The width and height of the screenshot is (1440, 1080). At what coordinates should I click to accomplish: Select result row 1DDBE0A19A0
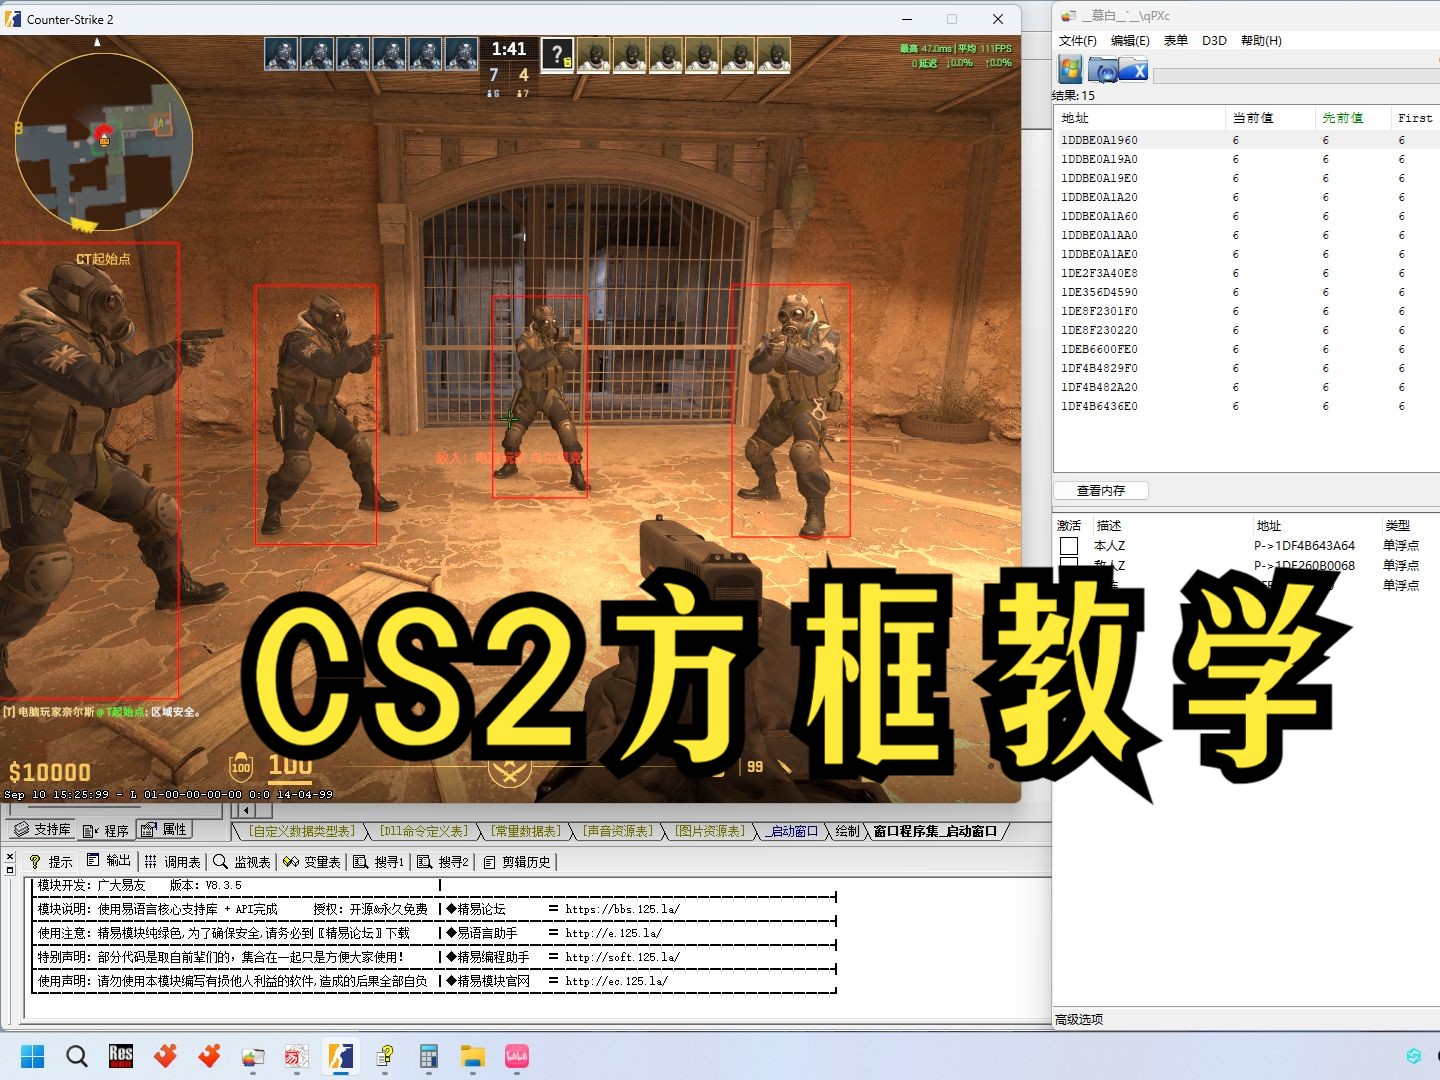click(1247, 159)
